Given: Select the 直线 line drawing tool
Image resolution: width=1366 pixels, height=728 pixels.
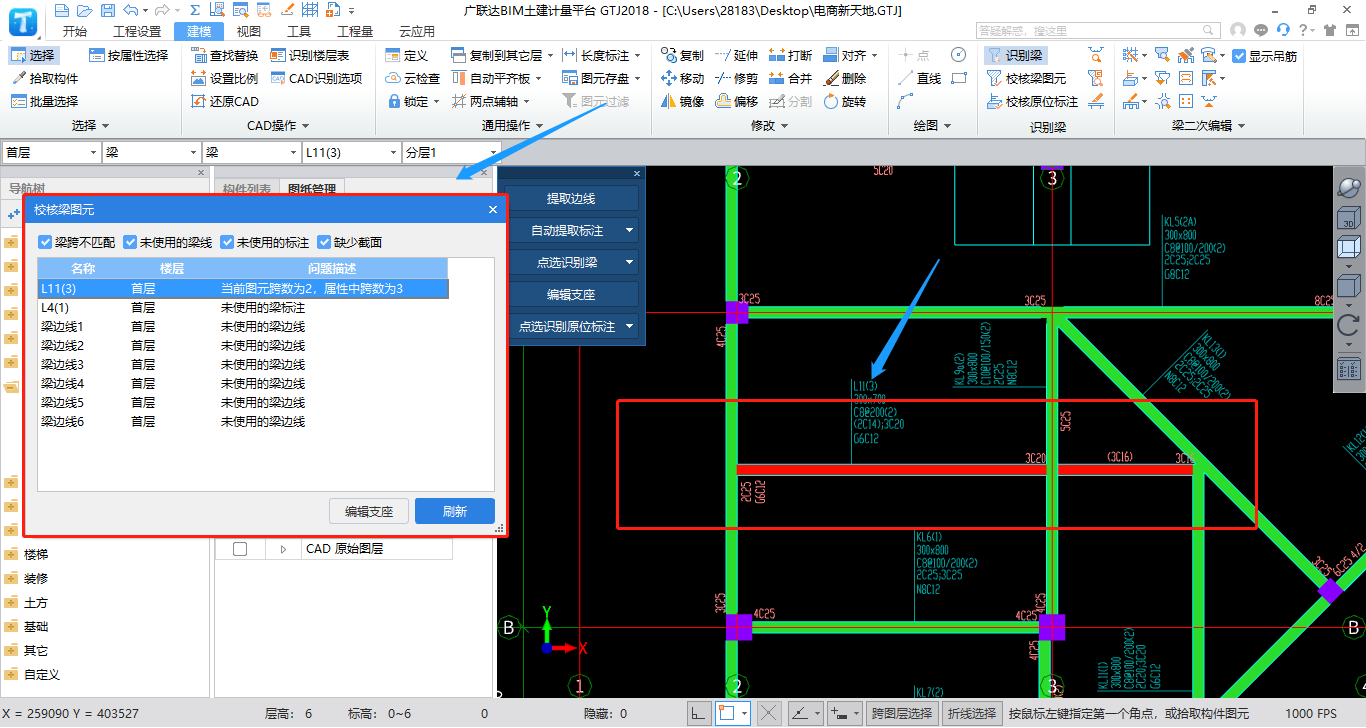Looking at the screenshot, I should click(x=919, y=78).
